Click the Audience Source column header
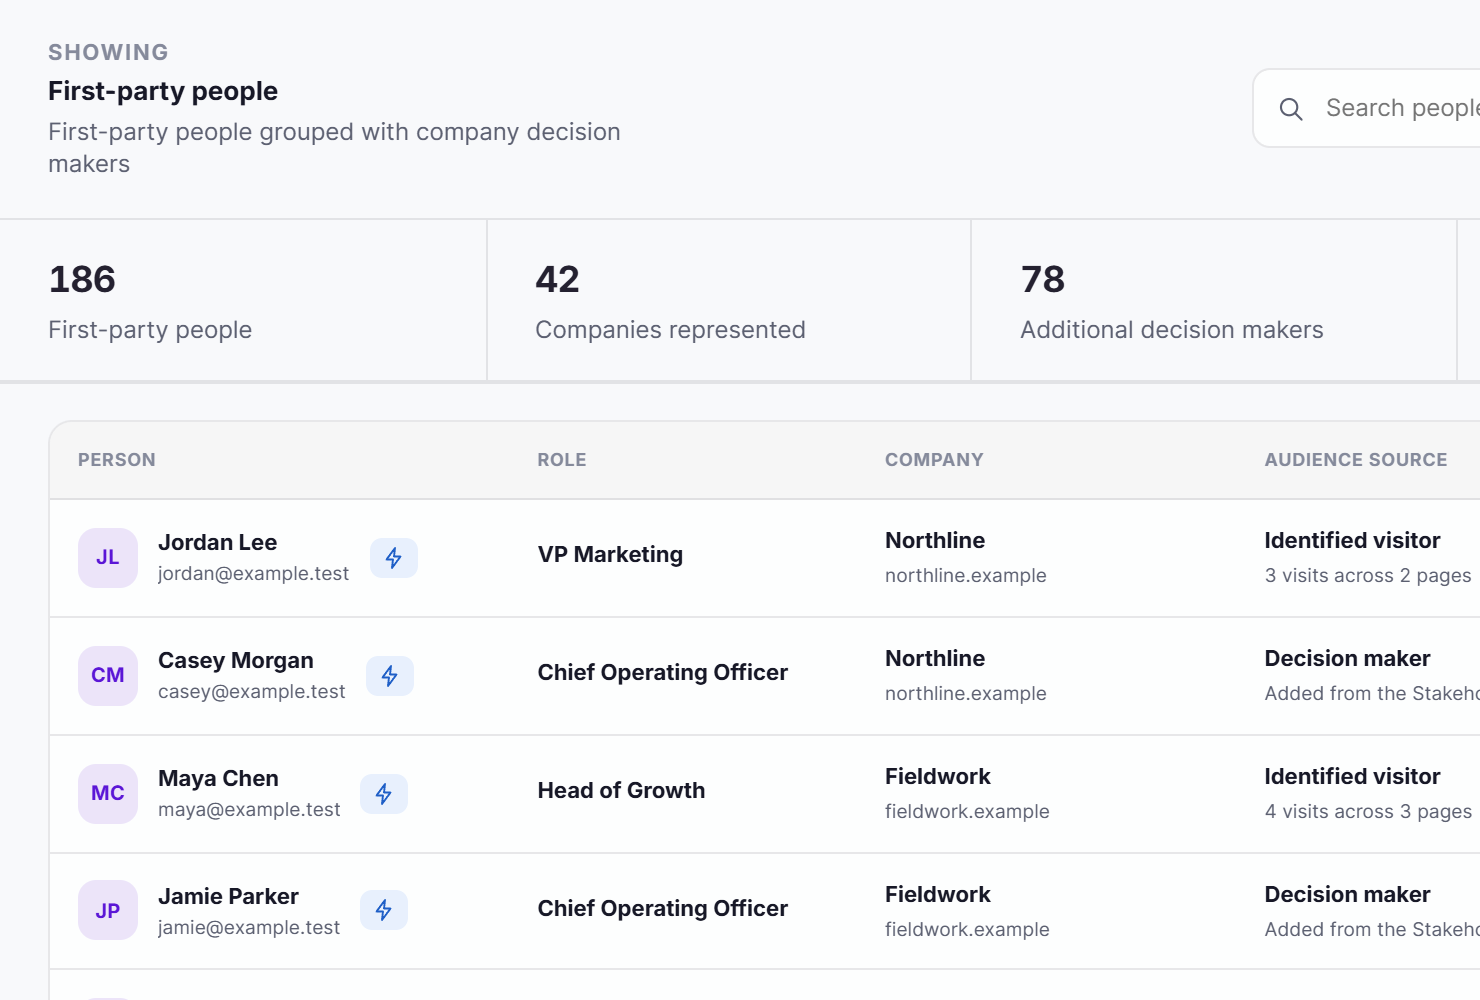 click(1356, 460)
